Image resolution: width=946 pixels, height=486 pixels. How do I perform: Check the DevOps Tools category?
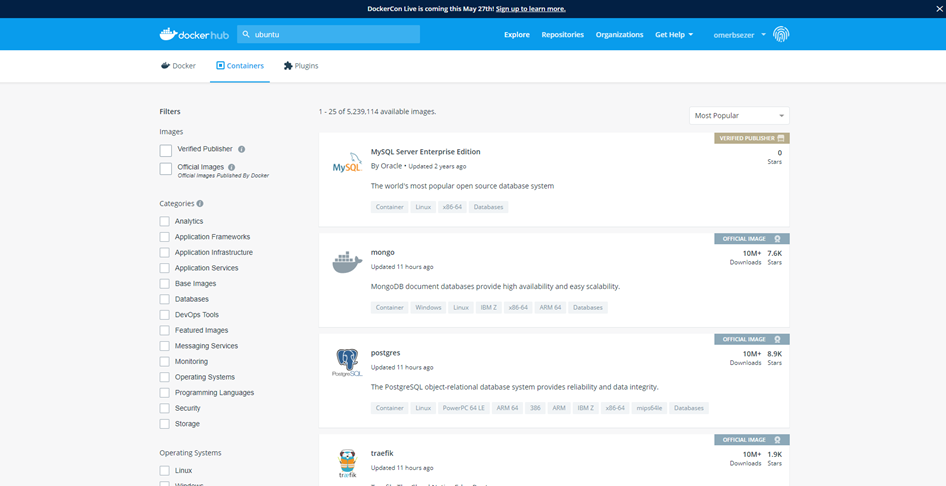tap(165, 315)
